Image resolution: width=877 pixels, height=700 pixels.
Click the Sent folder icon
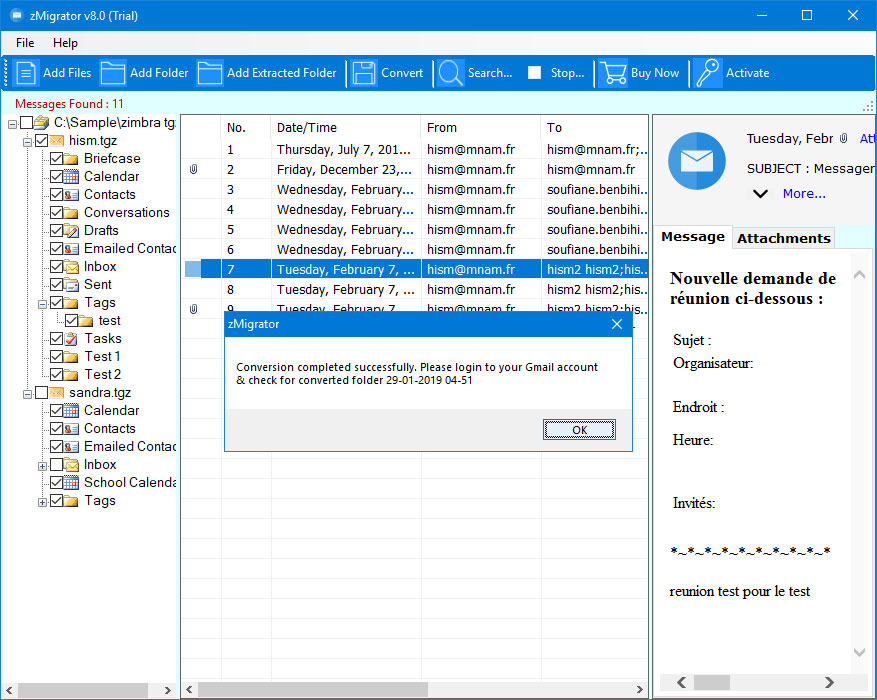[x=71, y=285]
